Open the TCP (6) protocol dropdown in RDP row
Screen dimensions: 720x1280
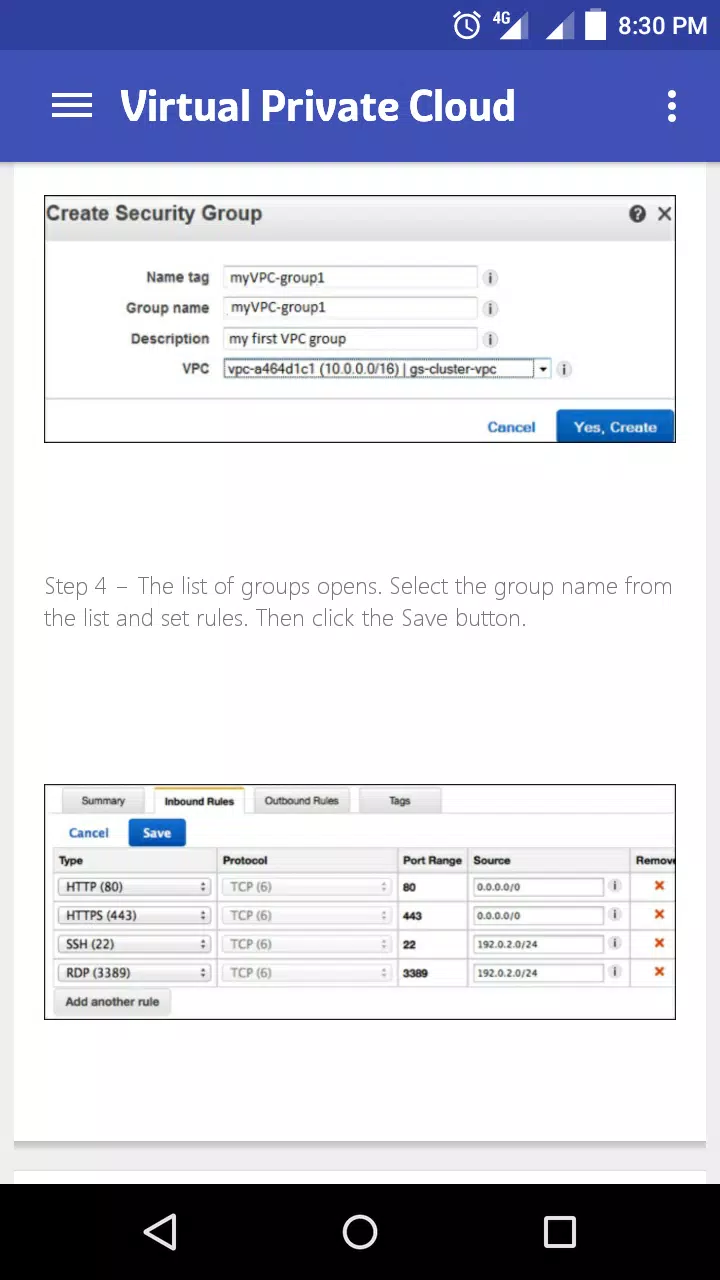point(307,973)
